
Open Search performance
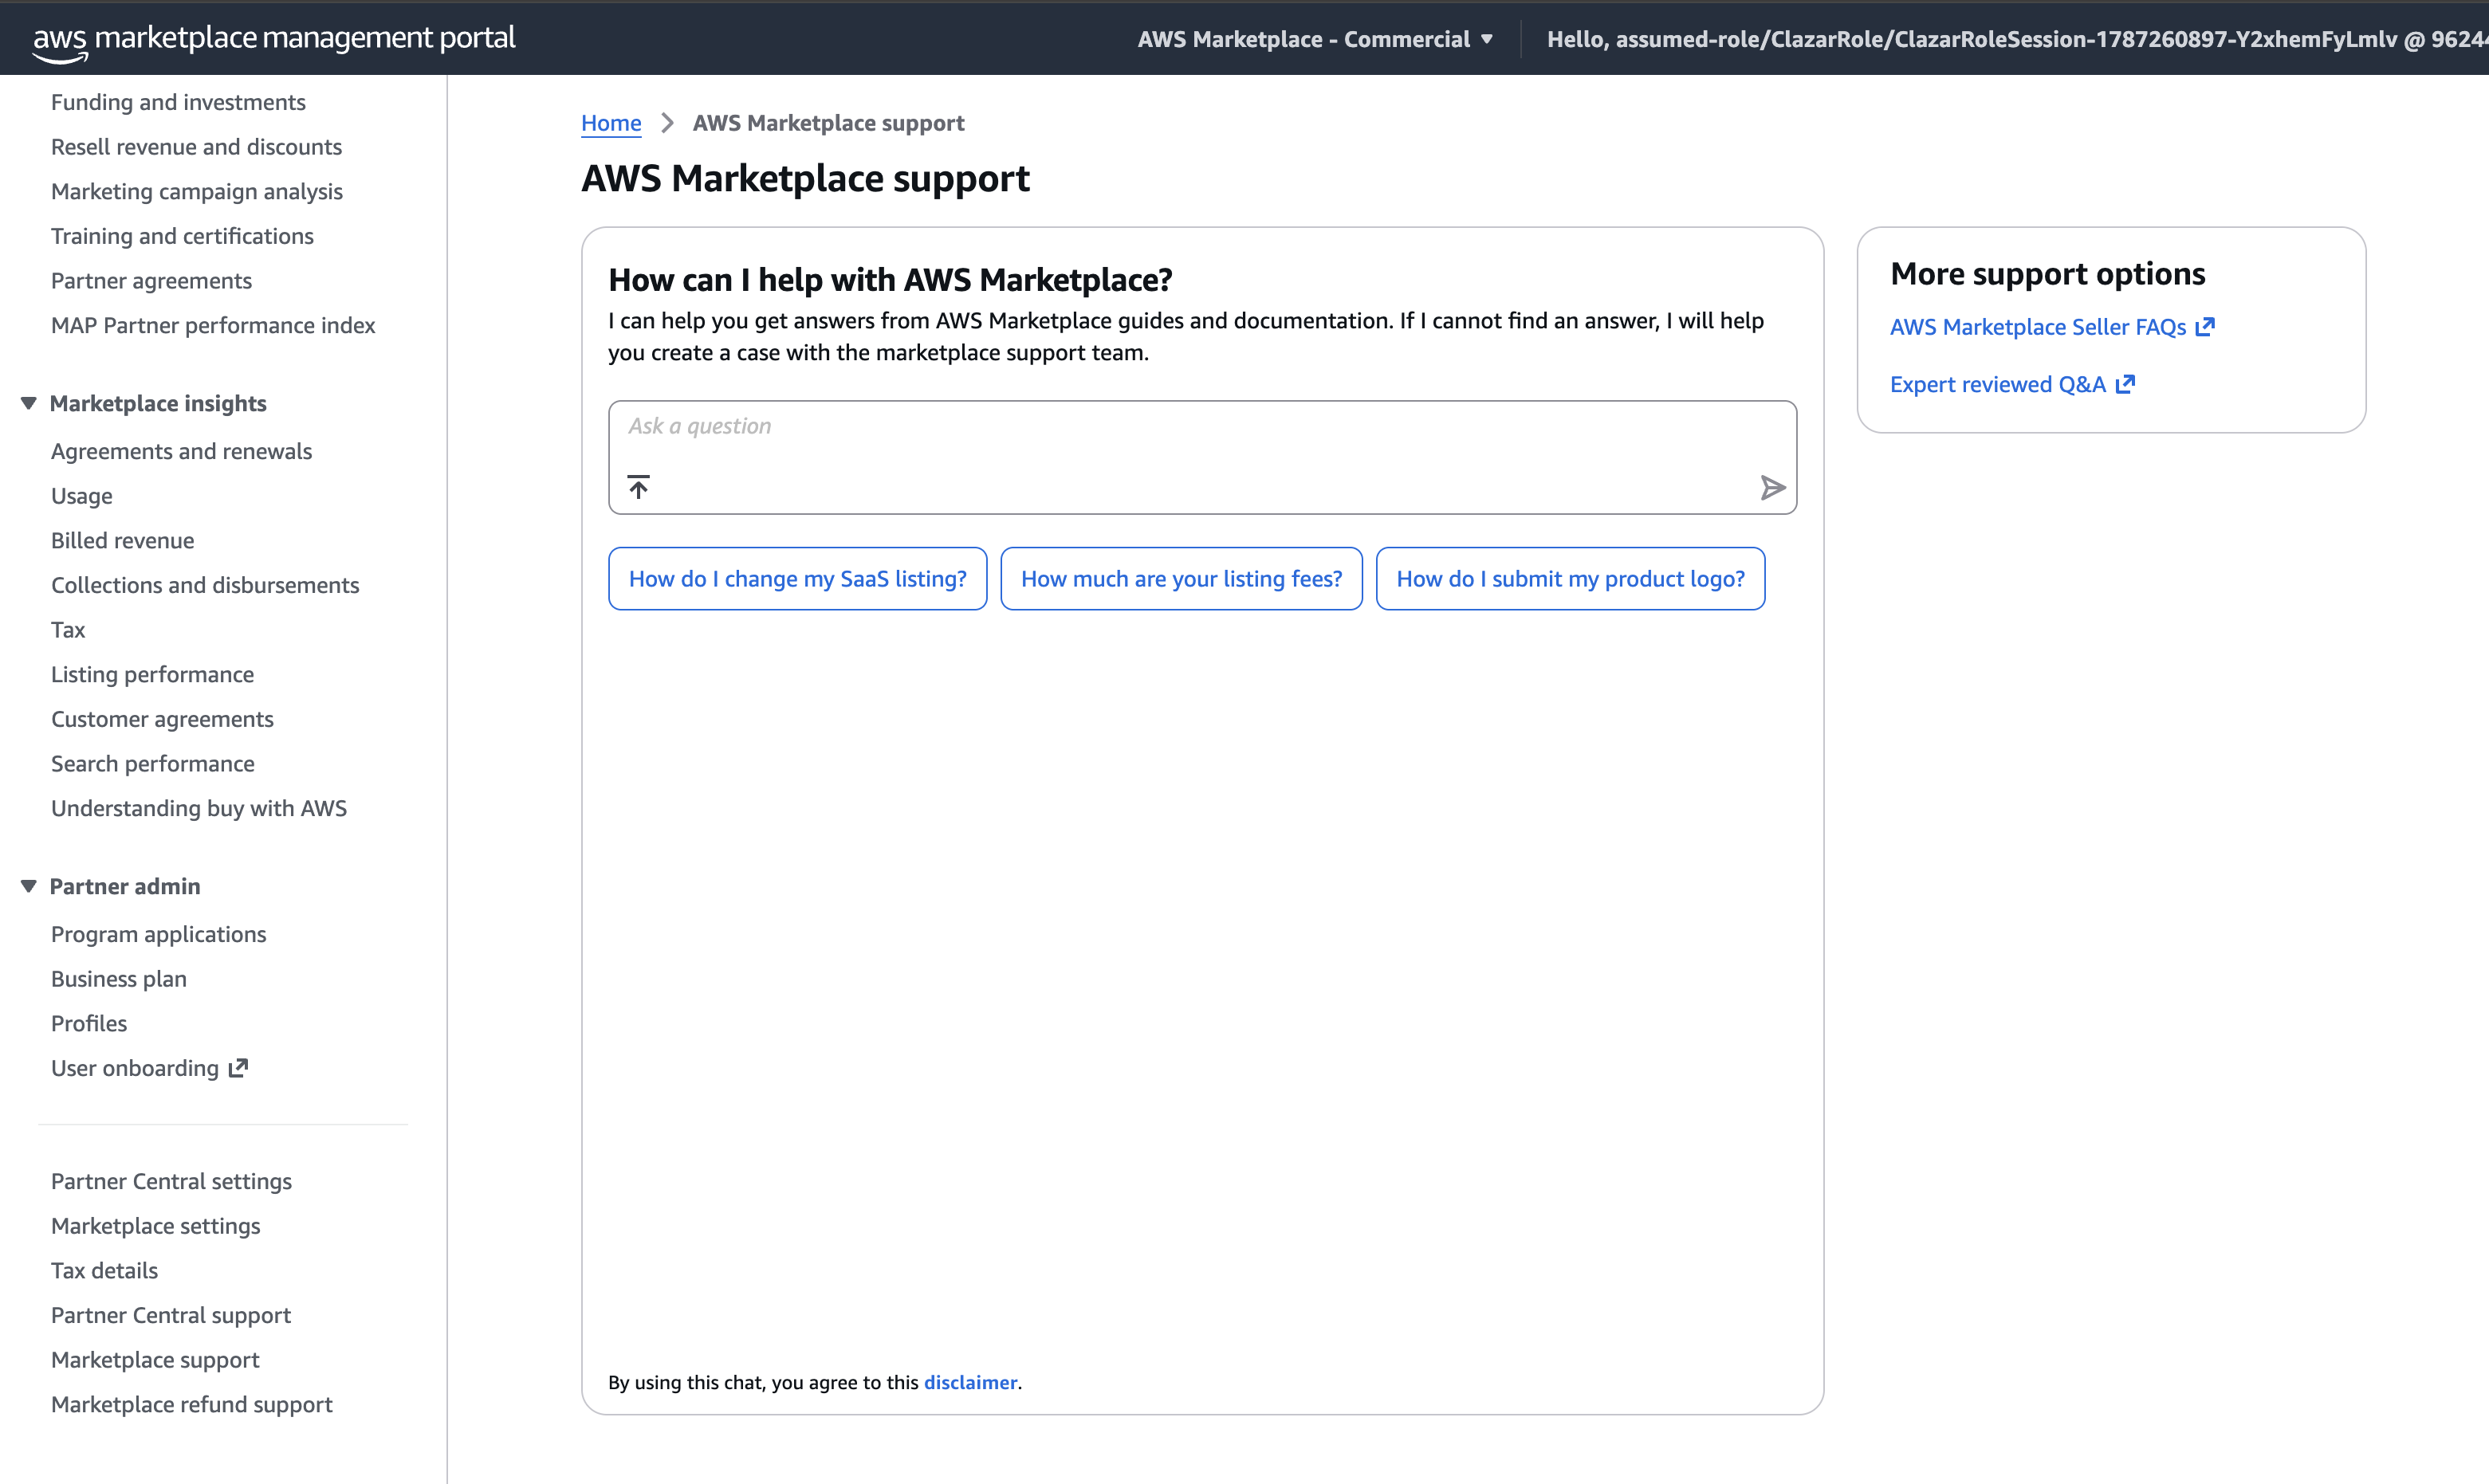pyautogui.click(x=153, y=764)
